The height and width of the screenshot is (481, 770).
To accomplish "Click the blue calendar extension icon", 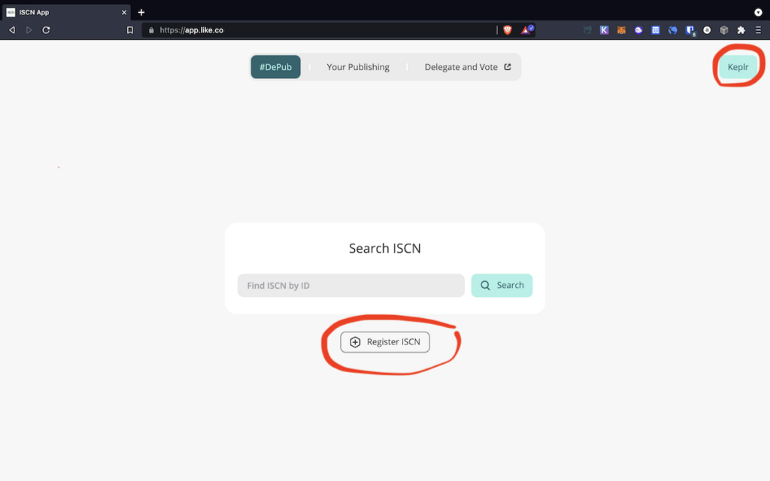I will pos(656,30).
